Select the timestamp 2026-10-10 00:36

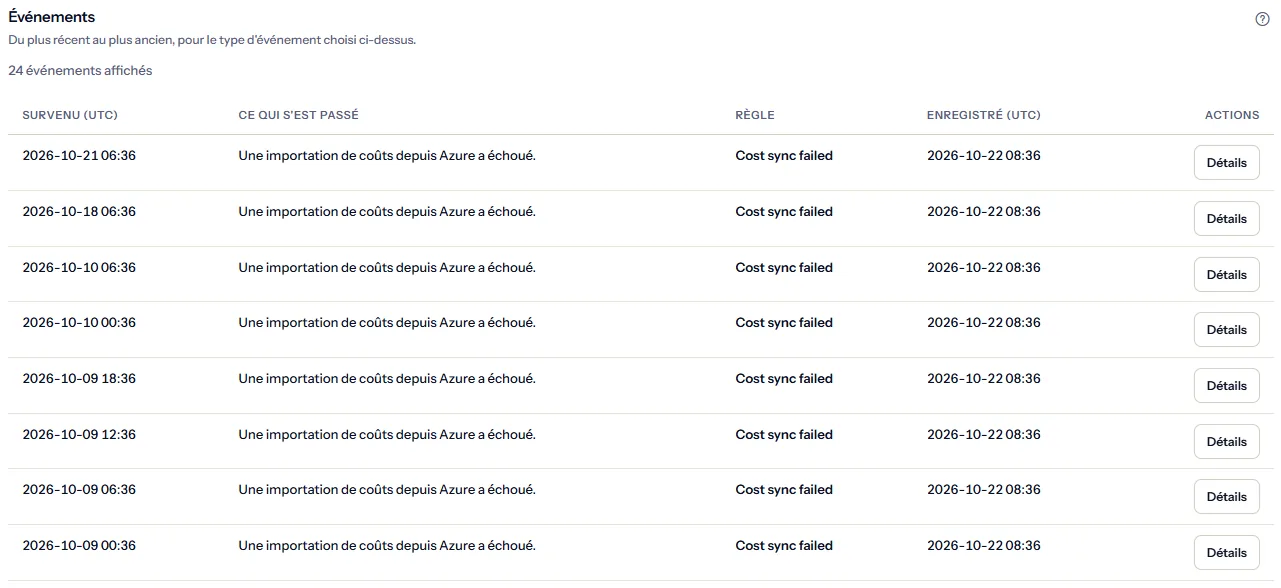pos(79,323)
